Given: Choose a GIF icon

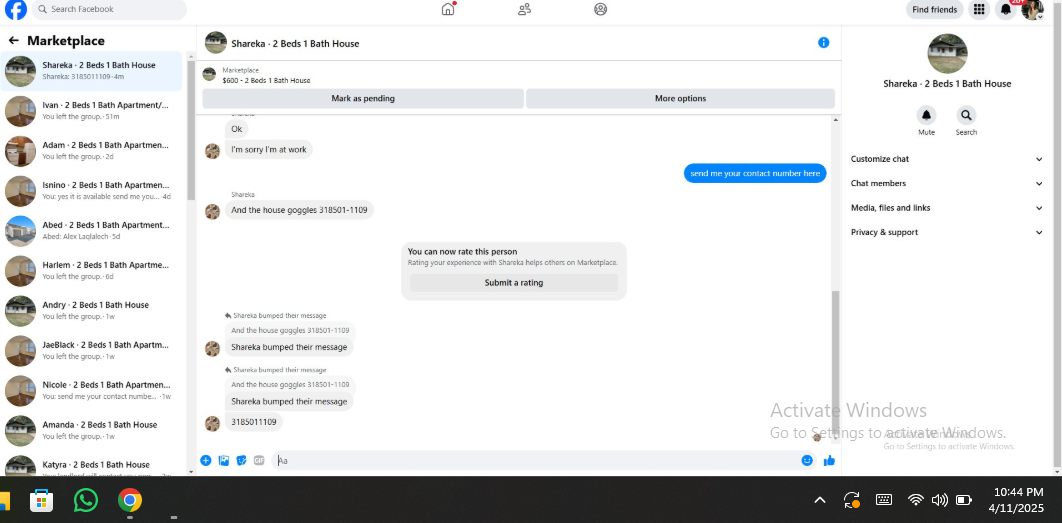Looking at the screenshot, I should pos(259,461).
